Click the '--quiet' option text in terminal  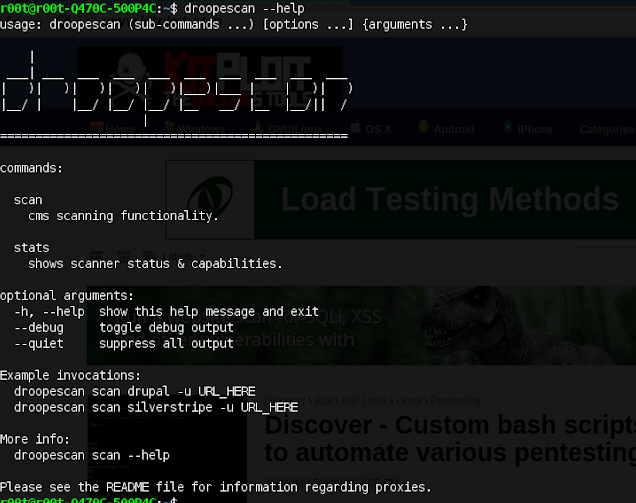click(x=39, y=344)
